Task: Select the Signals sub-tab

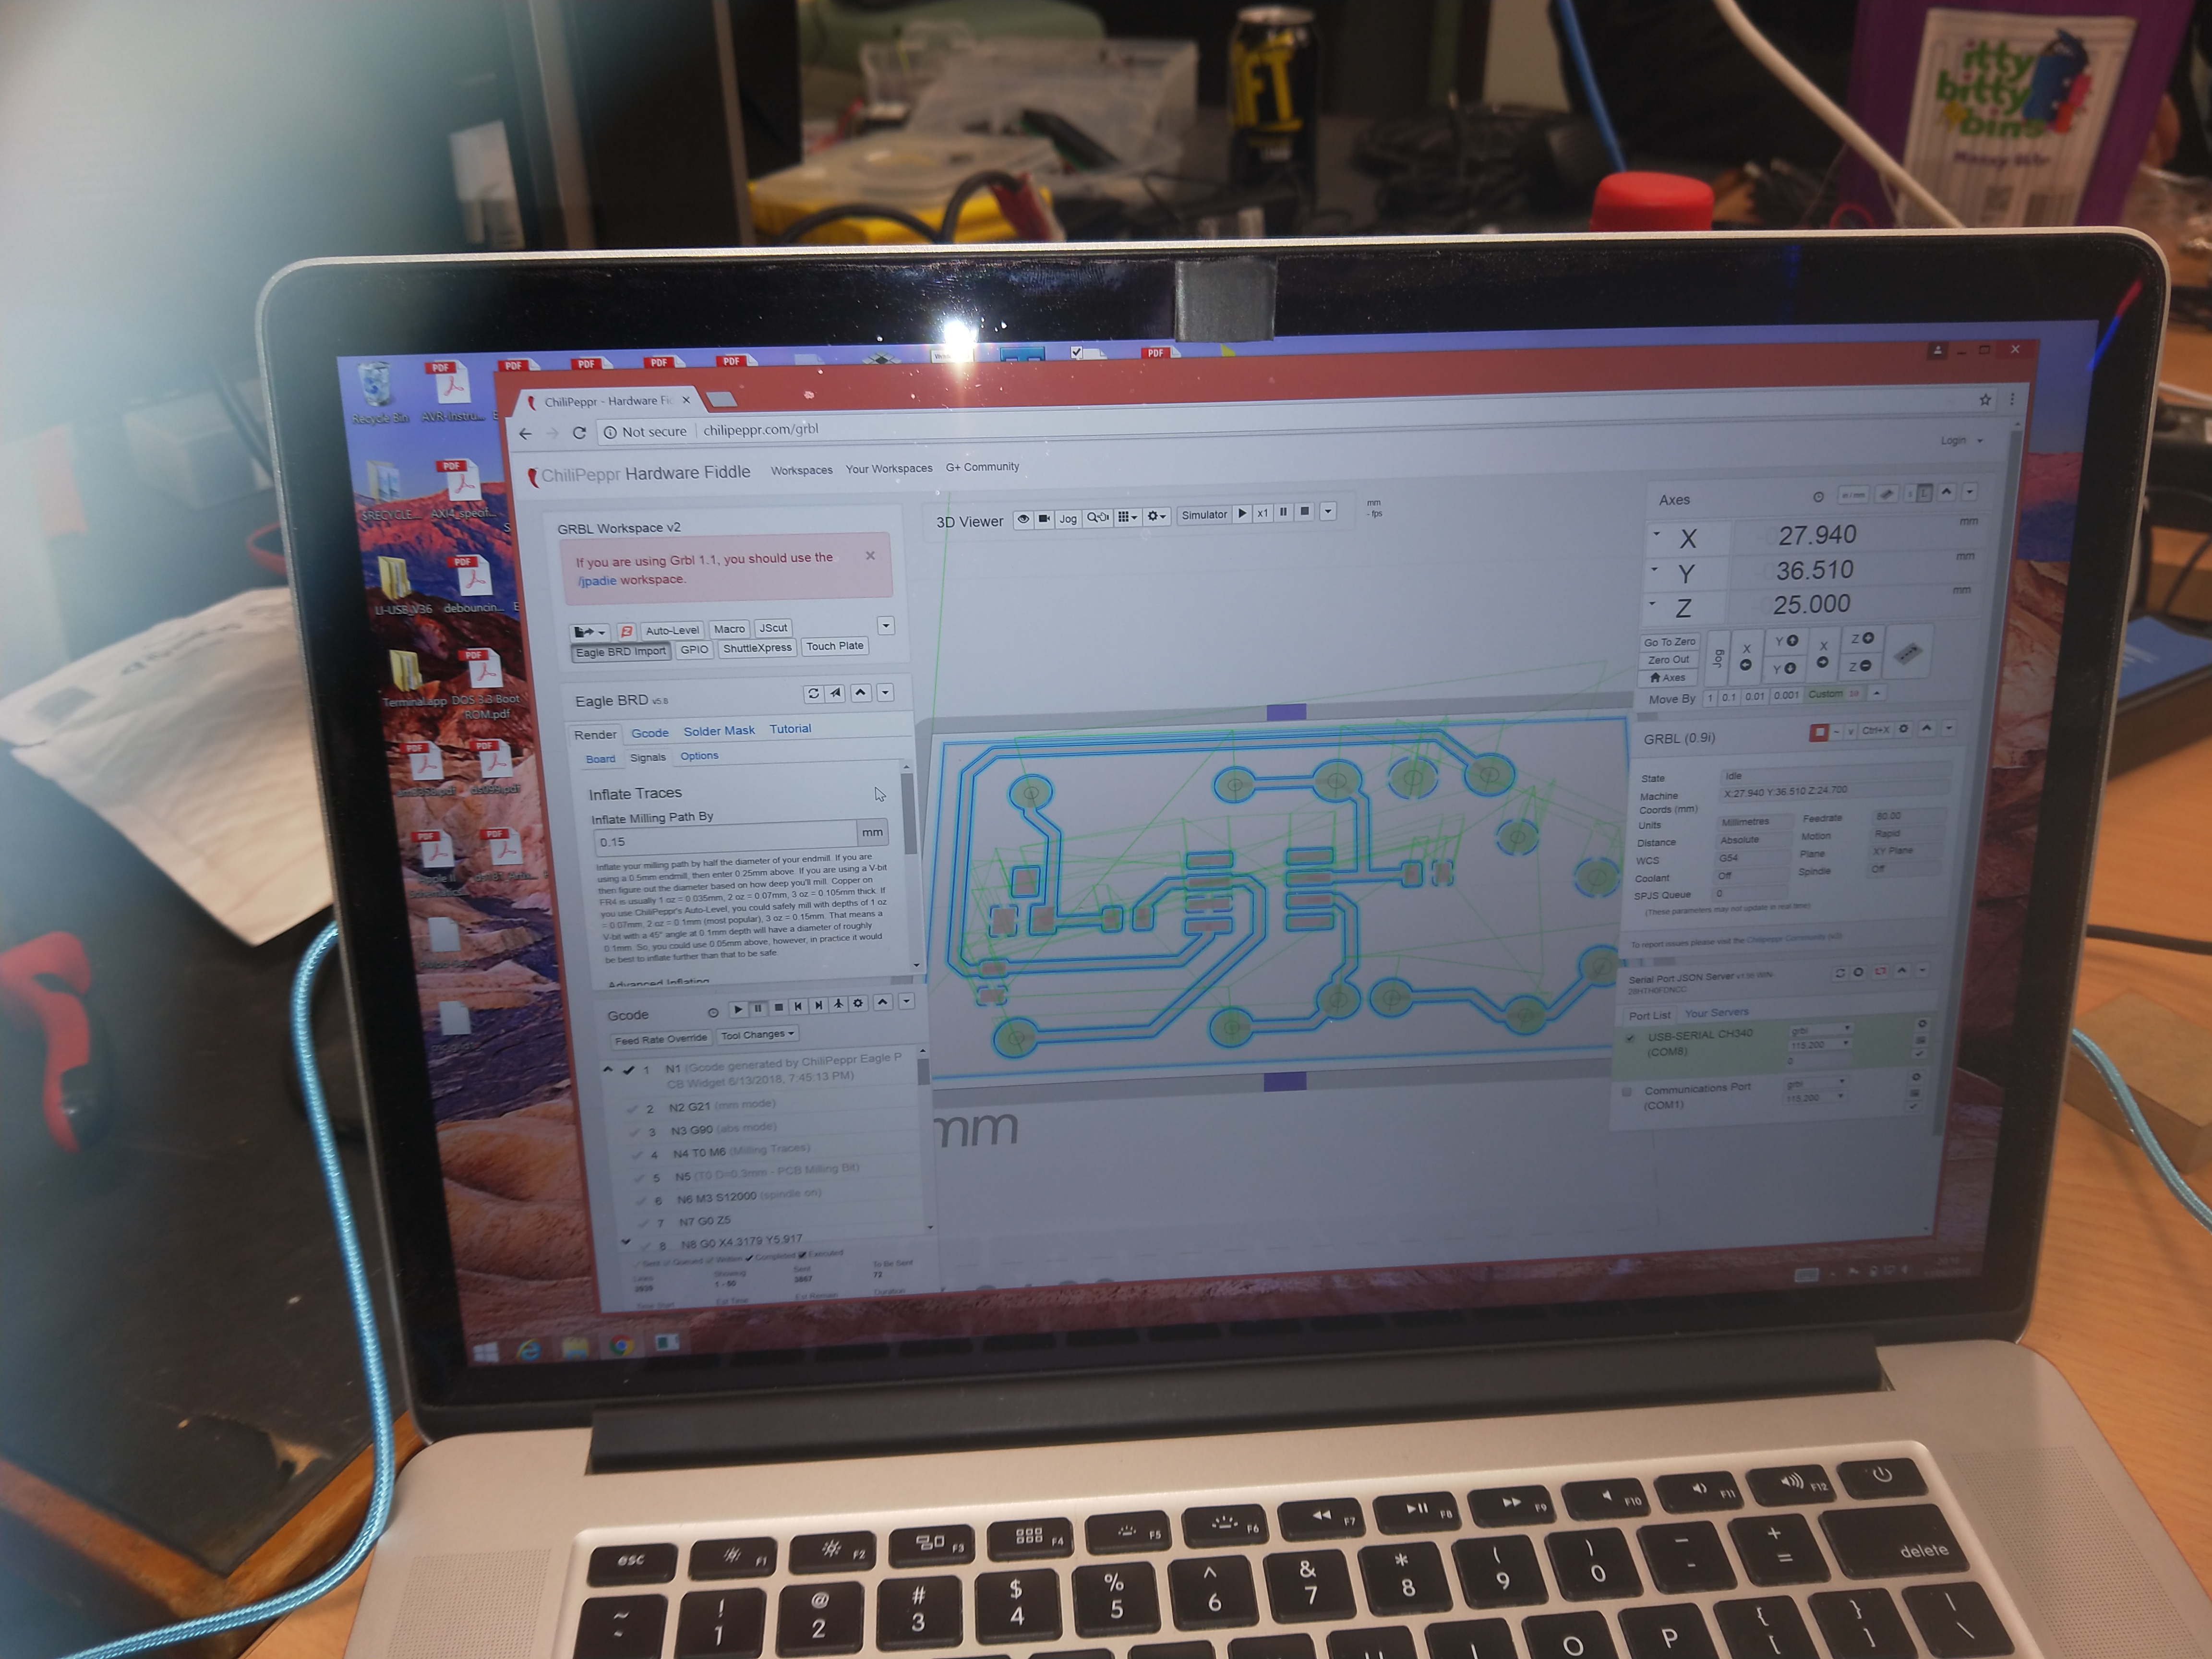Action: coord(647,757)
